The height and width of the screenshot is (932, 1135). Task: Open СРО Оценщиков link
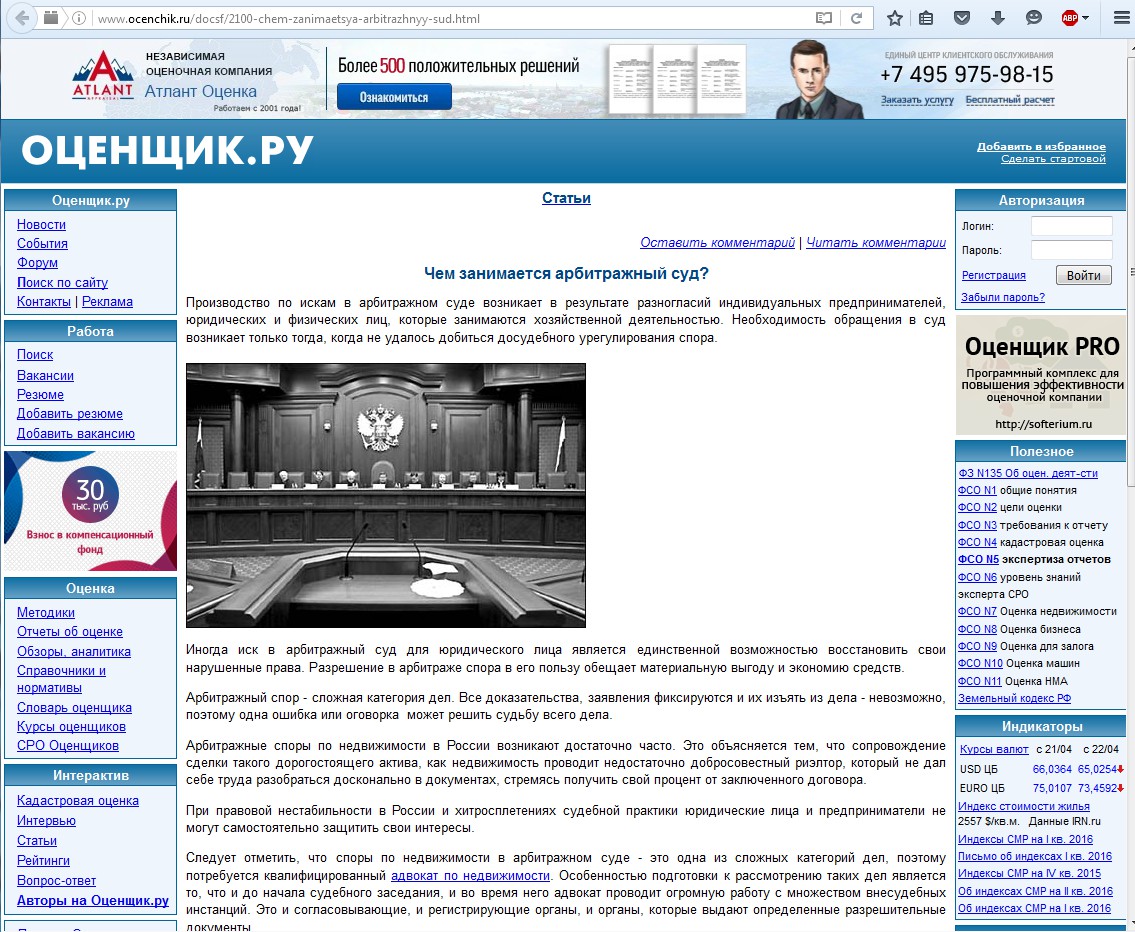pos(67,745)
